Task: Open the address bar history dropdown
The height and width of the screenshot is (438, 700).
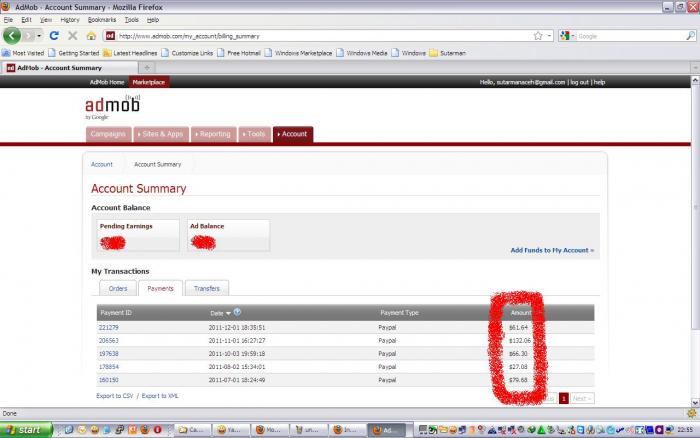Action: pyautogui.click(x=550, y=36)
